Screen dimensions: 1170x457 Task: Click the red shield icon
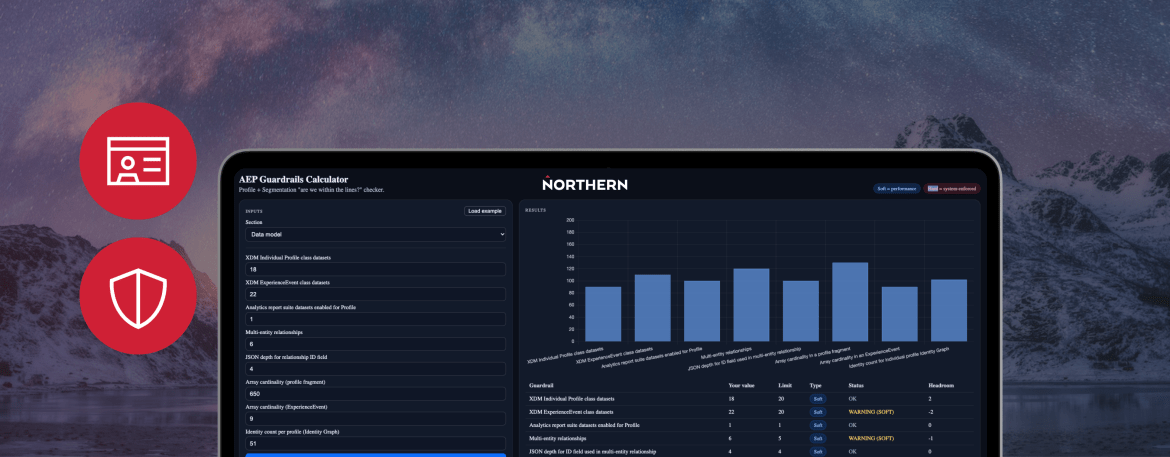(x=138, y=296)
